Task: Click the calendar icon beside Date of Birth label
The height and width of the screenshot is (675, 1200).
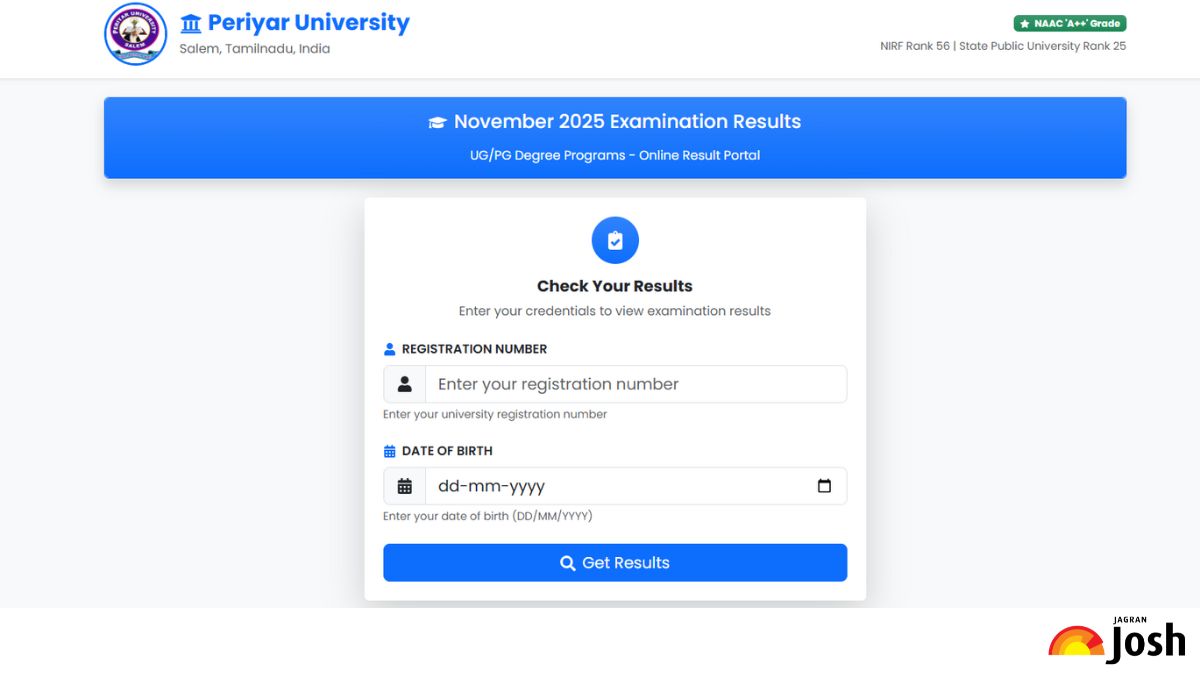Action: point(390,450)
